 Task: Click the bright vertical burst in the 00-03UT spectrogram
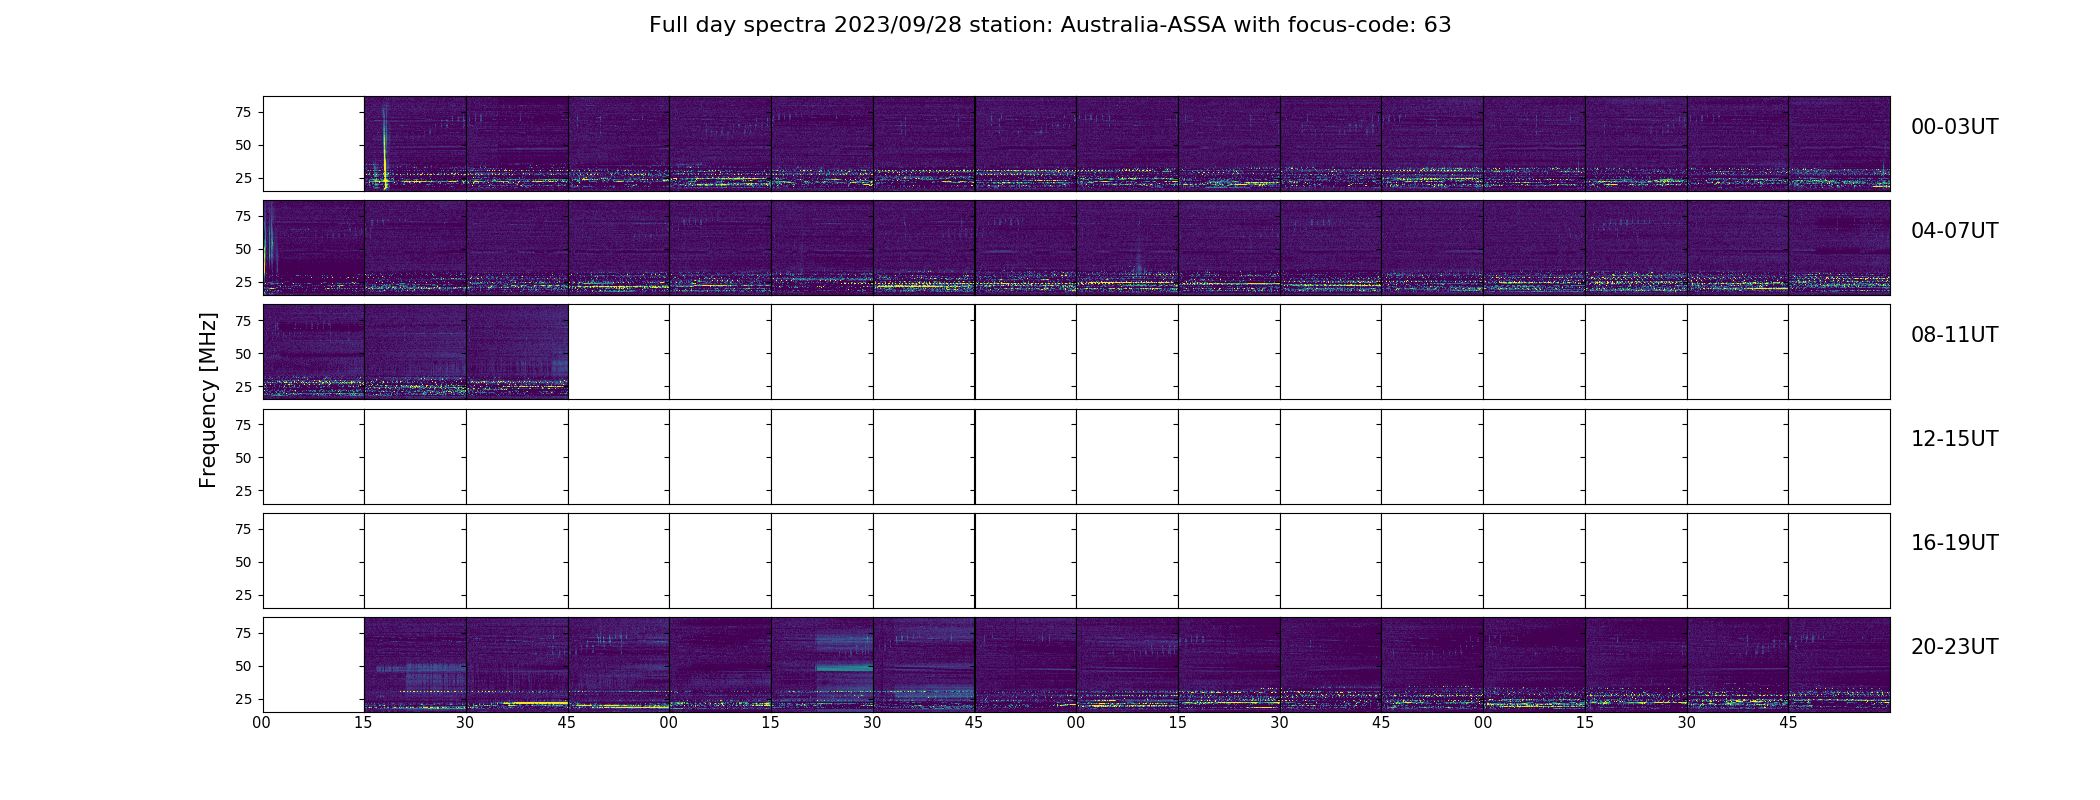(x=385, y=145)
